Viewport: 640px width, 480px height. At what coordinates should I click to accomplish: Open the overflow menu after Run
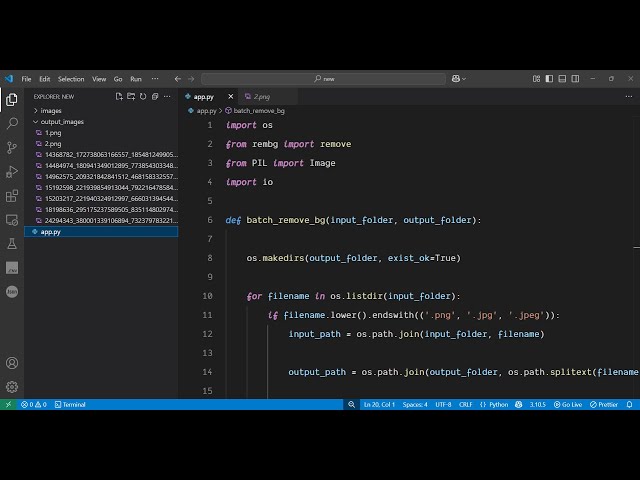tap(155, 79)
